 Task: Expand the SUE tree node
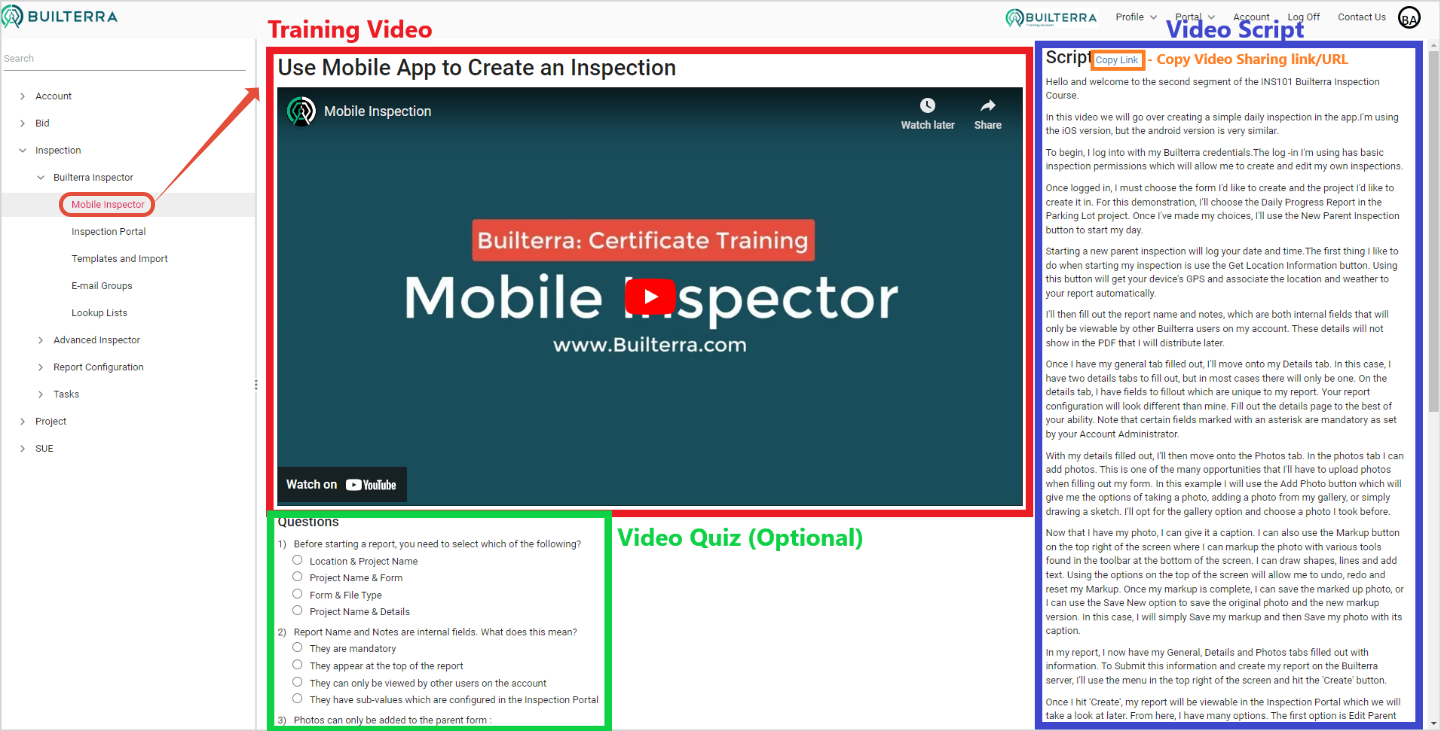pos(23,448)
